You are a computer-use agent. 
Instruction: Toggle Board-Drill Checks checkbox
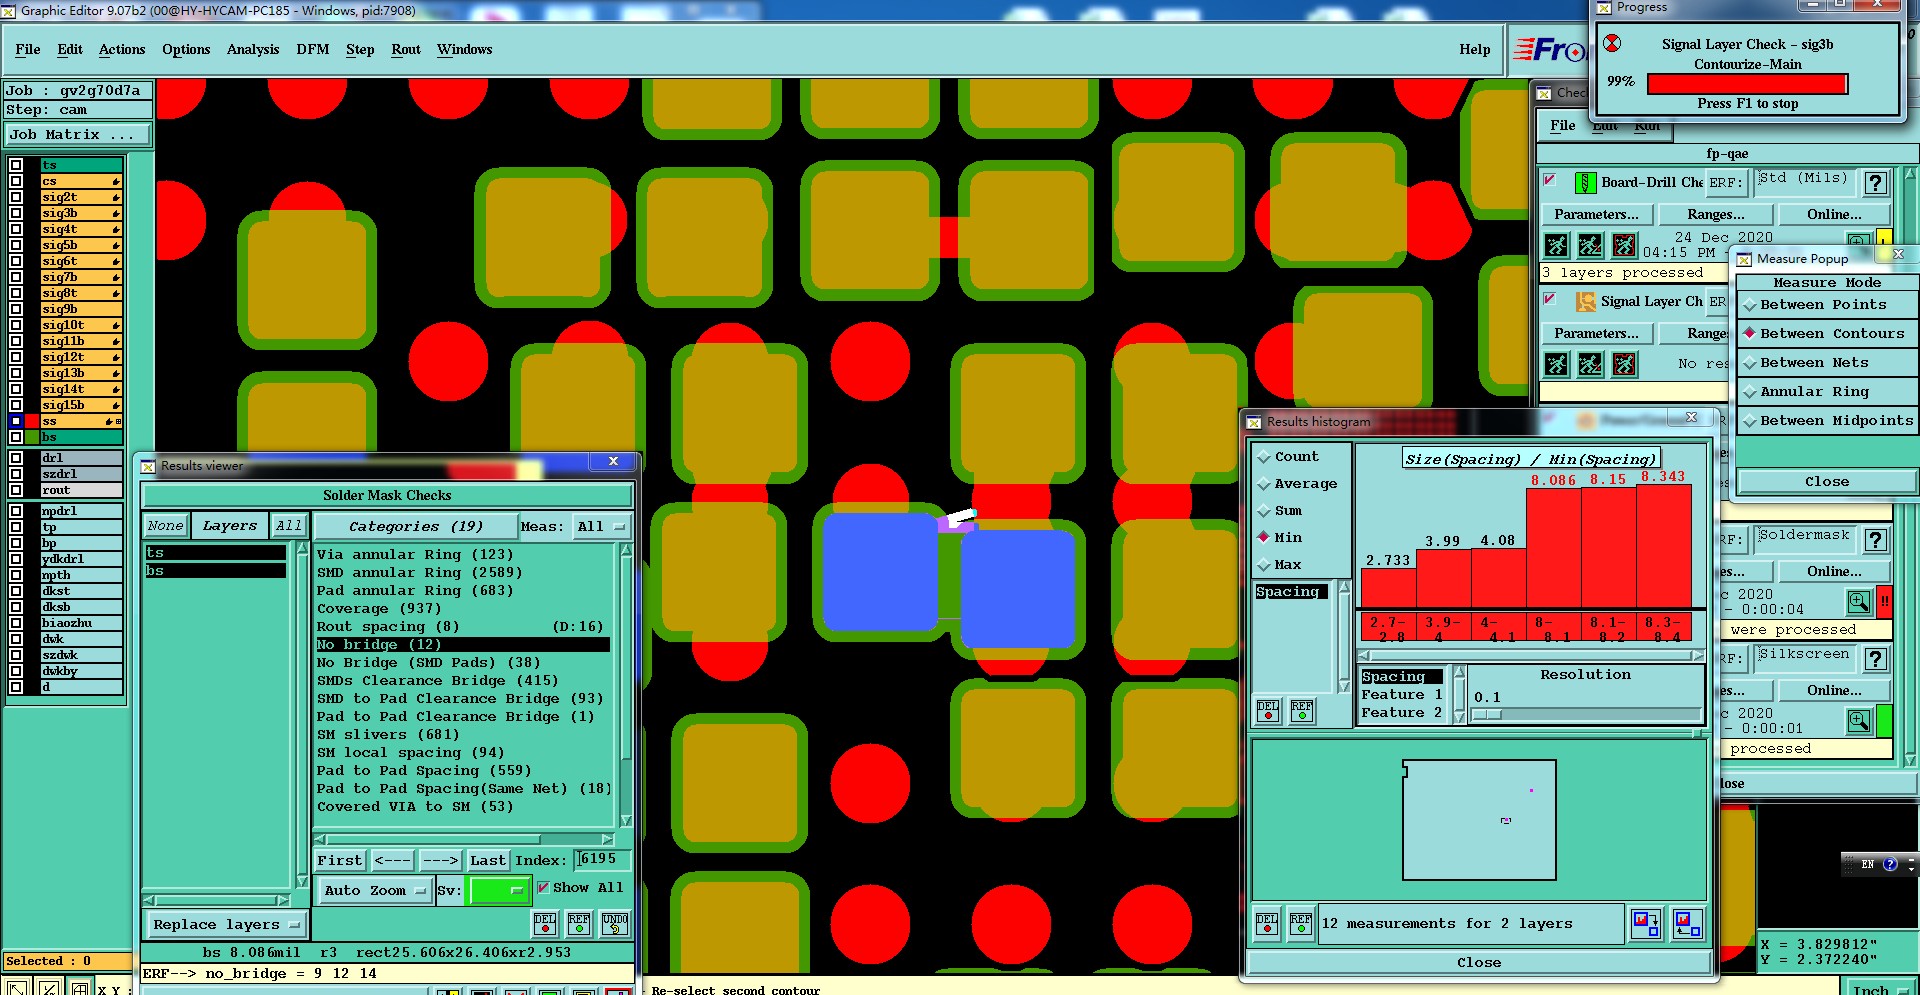click(x=1550, y=180)
